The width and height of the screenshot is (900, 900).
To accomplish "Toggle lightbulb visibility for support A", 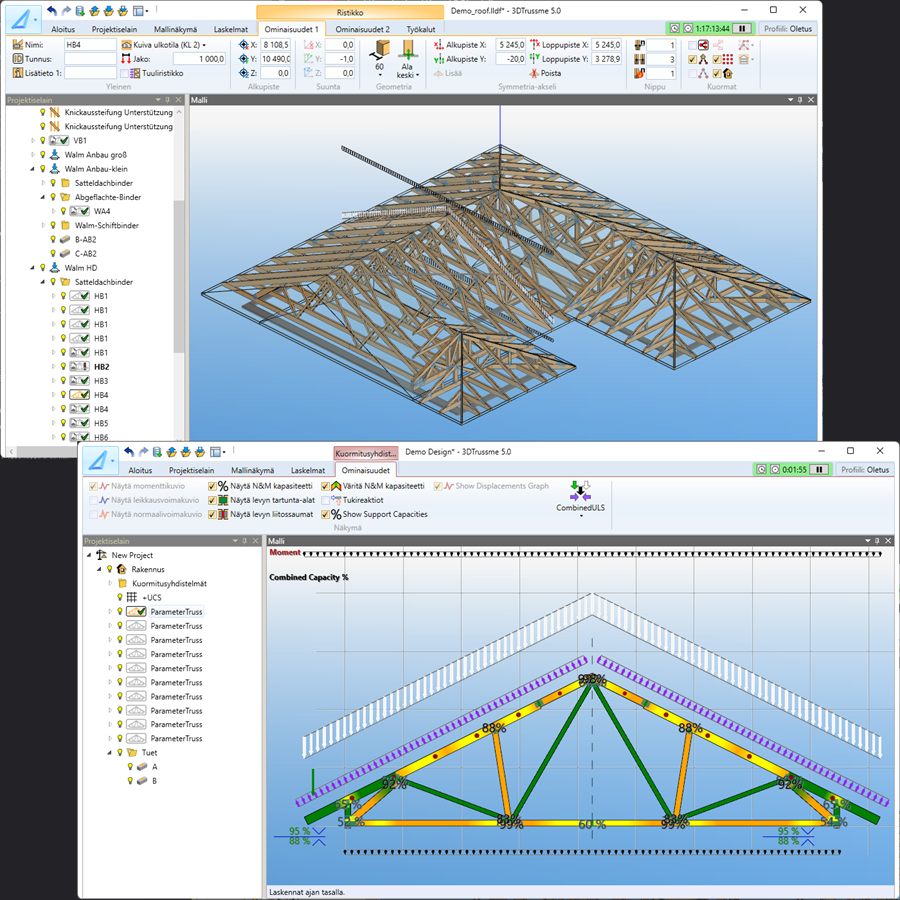I will pos(130,766).
